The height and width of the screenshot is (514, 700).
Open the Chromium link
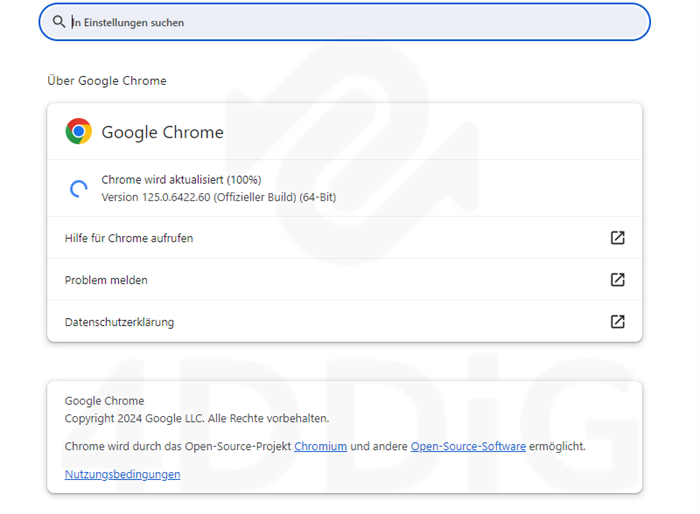321,446
